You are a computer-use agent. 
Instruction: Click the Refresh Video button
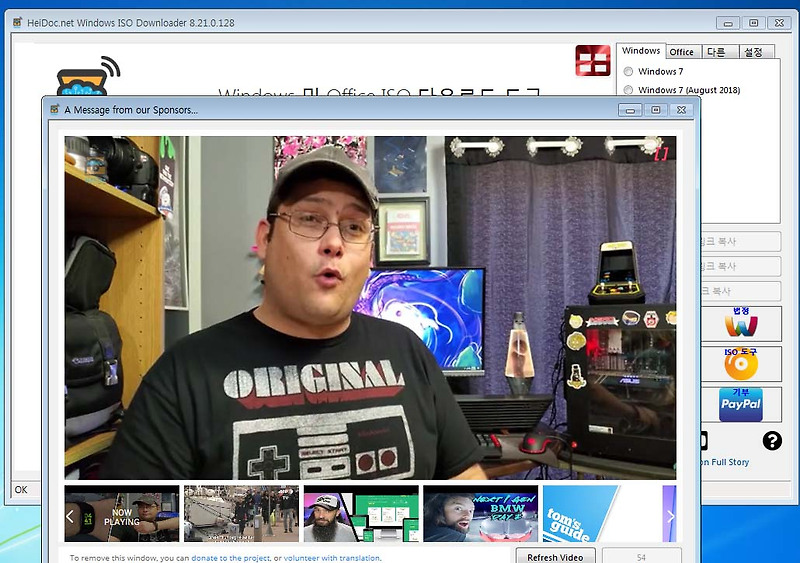(555, 556)
